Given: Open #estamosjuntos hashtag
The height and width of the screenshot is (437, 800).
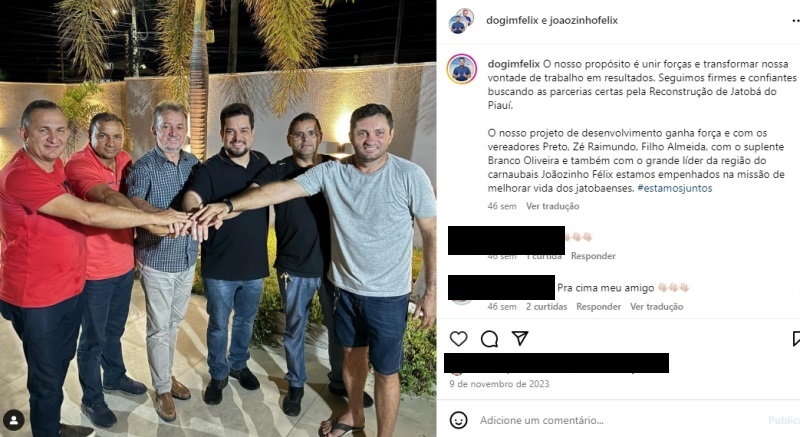Looking at the screenshot, I should point(674,188).
